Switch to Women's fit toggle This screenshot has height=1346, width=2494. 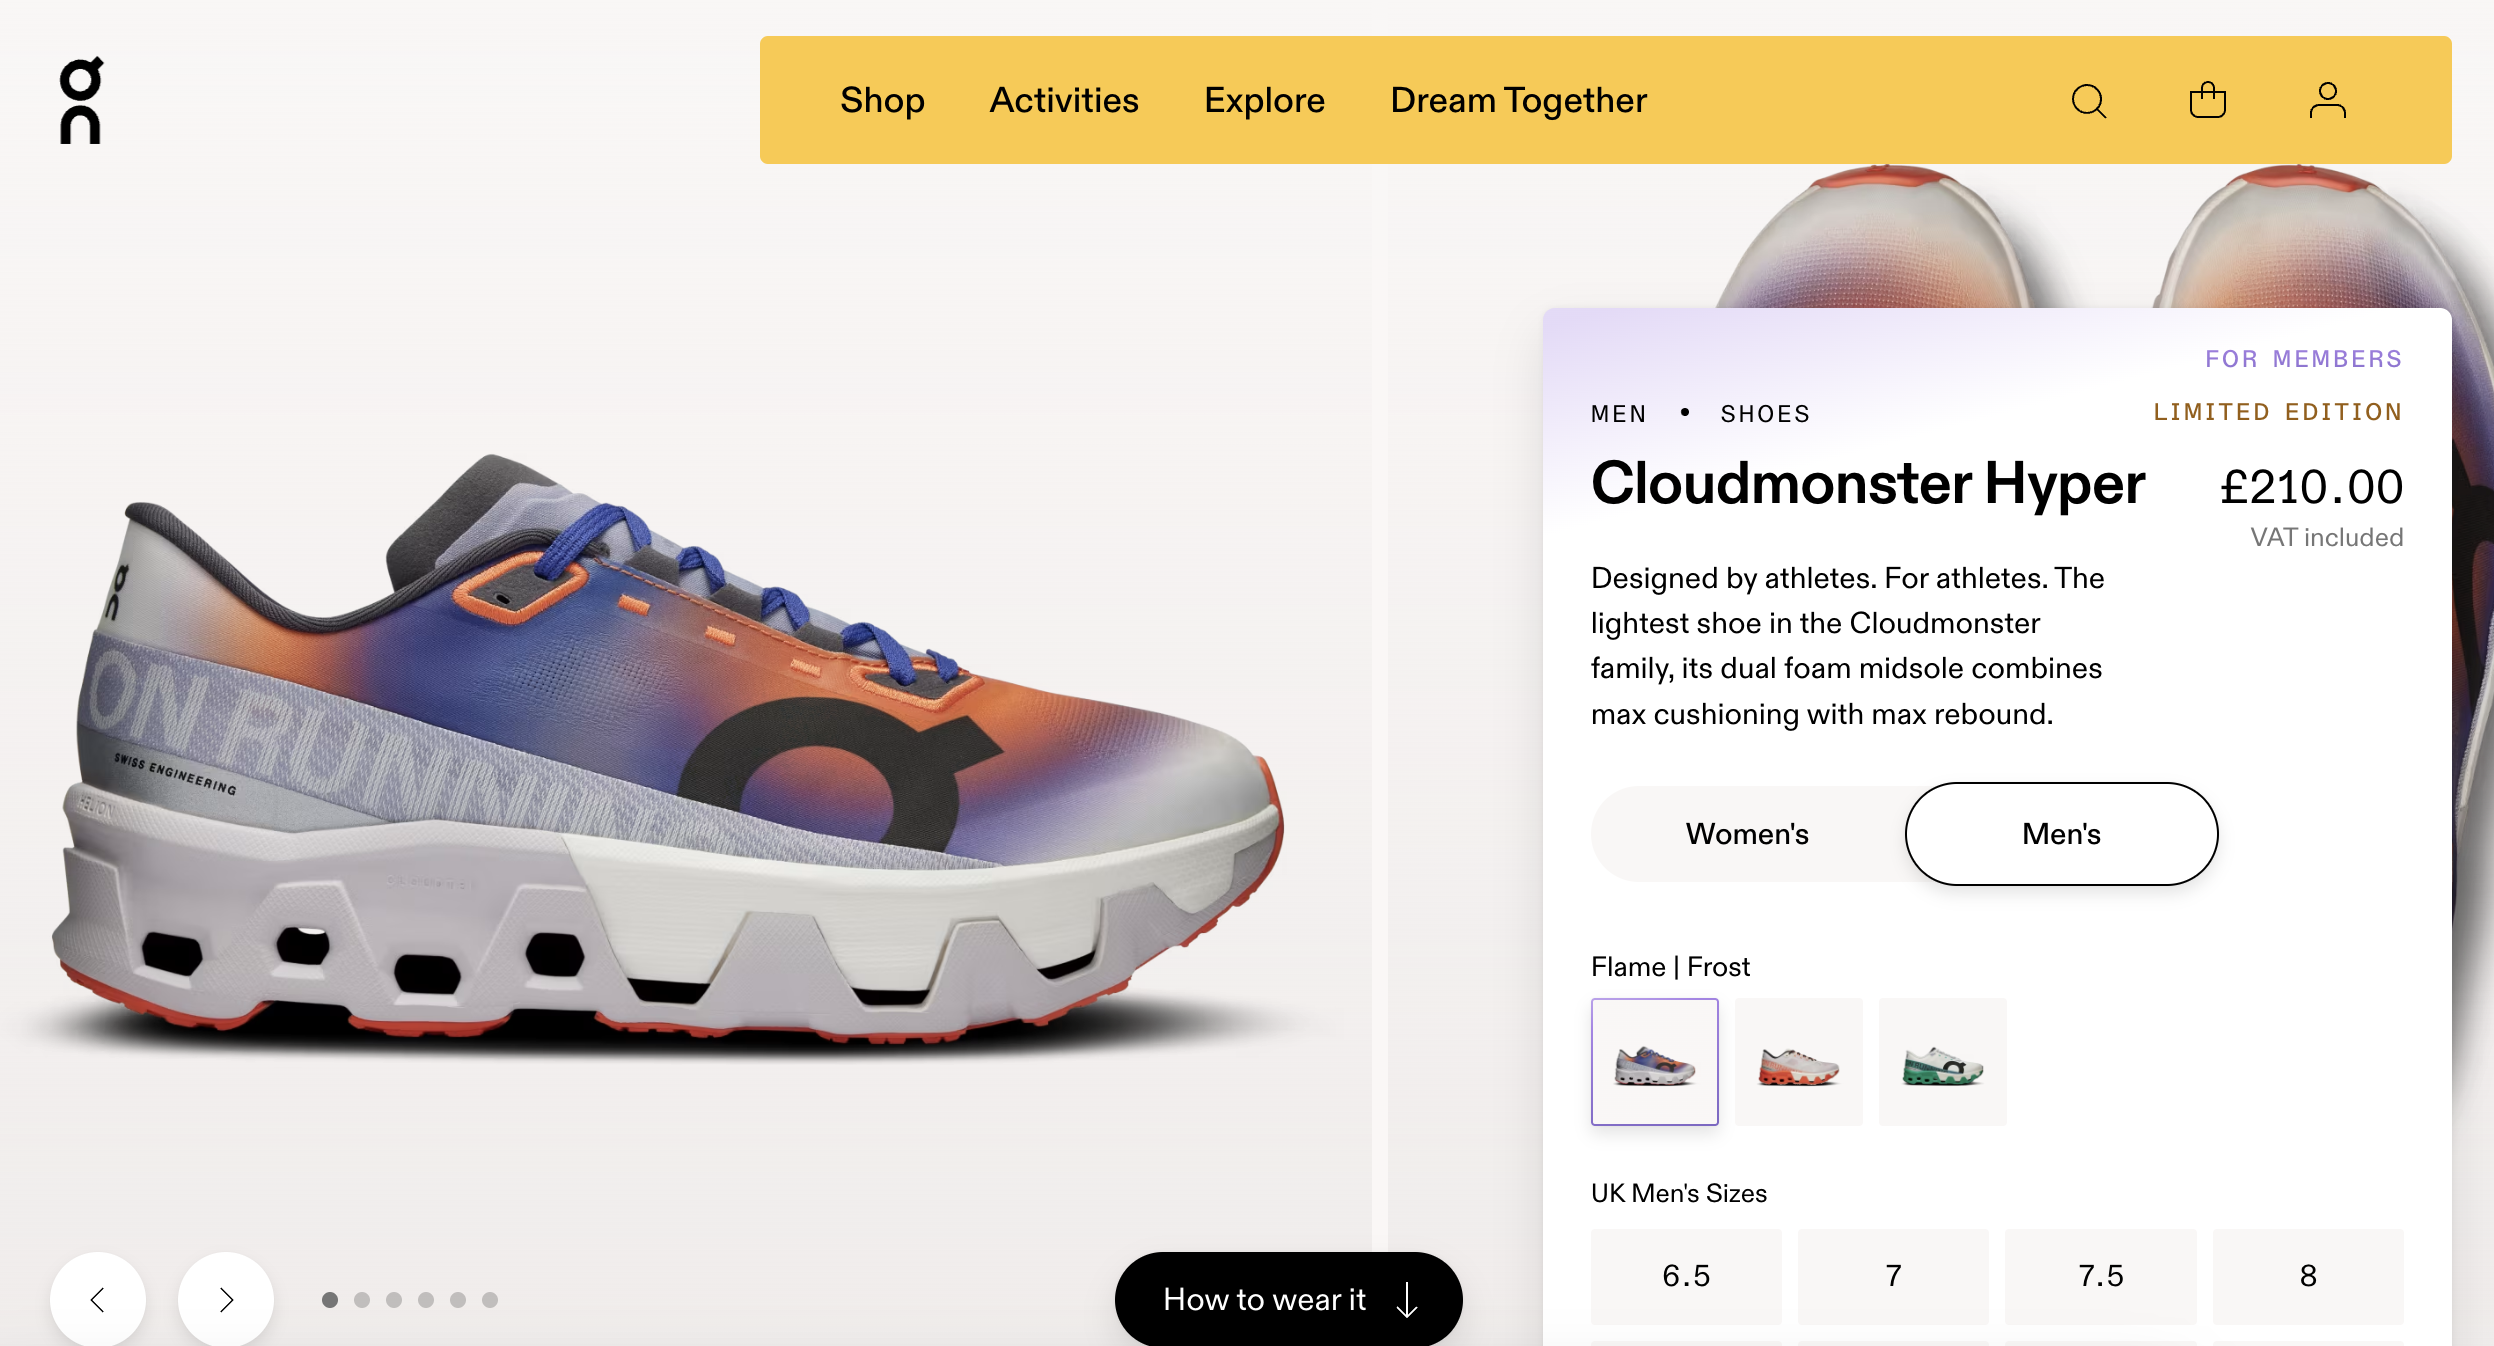point(1747,834)
